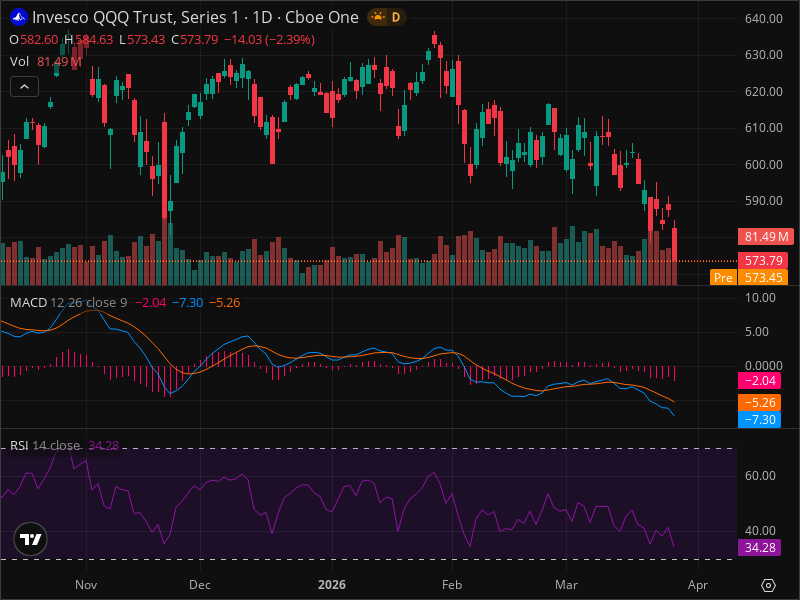Click the red 573.79 last price label

[x=763, y=261]
